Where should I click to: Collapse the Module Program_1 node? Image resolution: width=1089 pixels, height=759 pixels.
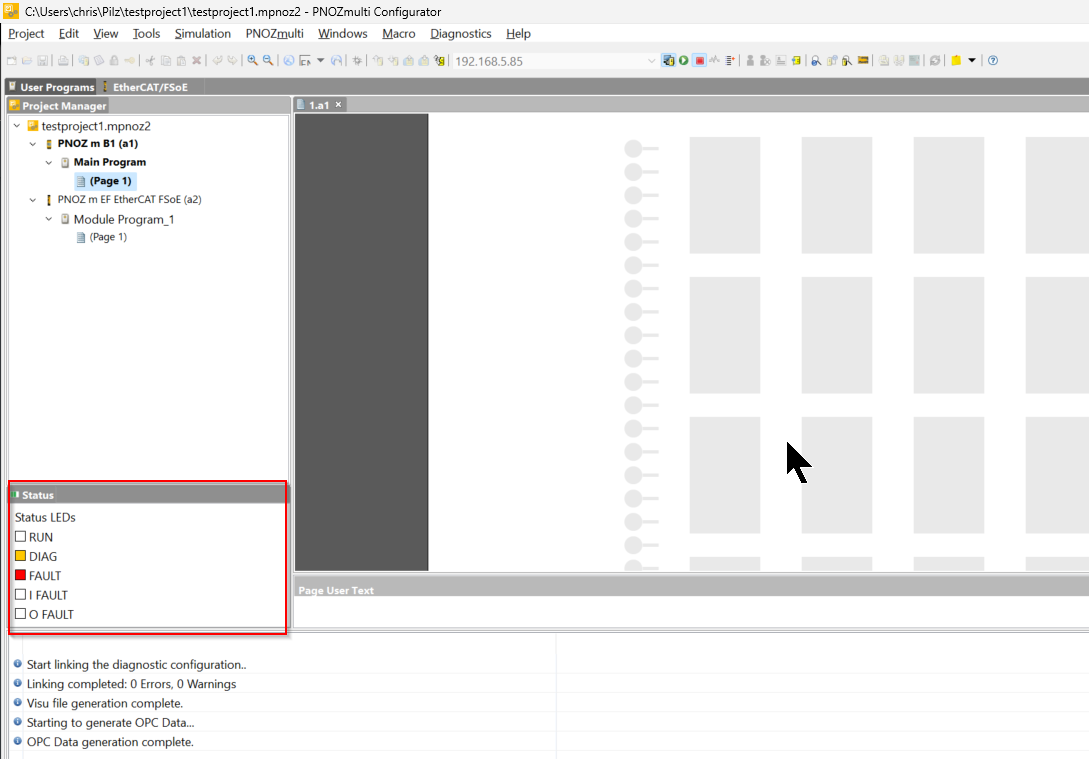pos(49,219)
